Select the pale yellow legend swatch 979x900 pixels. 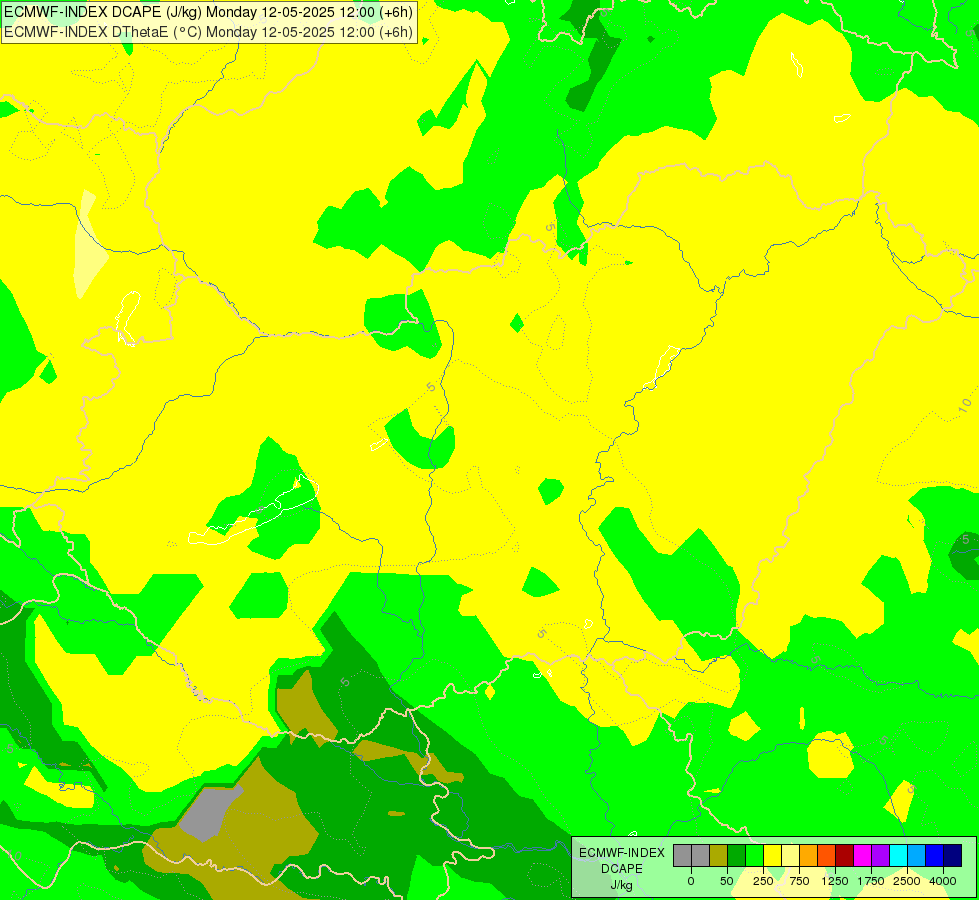pos(791,856)
